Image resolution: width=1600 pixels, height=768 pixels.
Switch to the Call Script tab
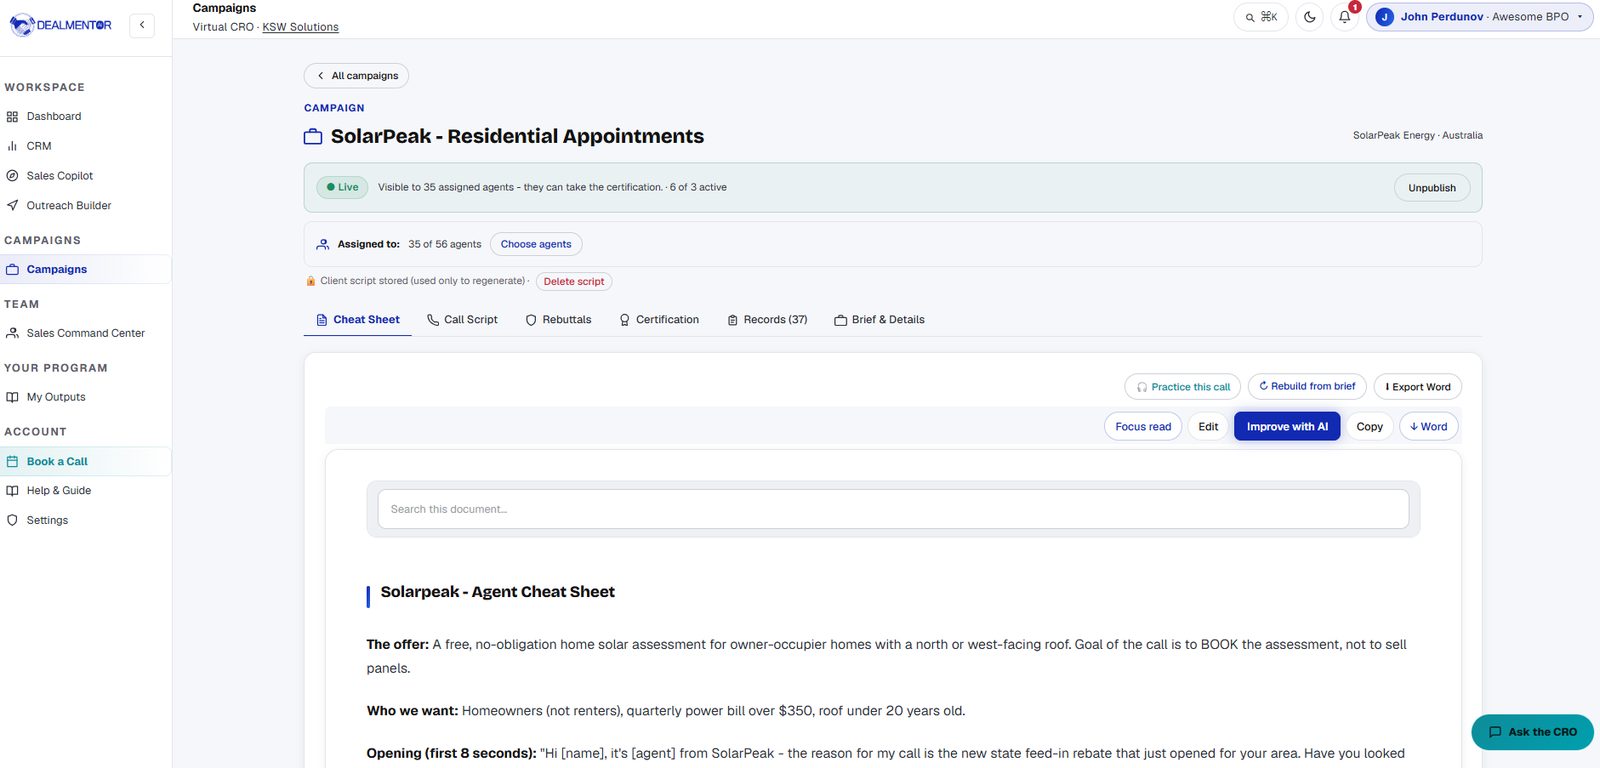462,320
